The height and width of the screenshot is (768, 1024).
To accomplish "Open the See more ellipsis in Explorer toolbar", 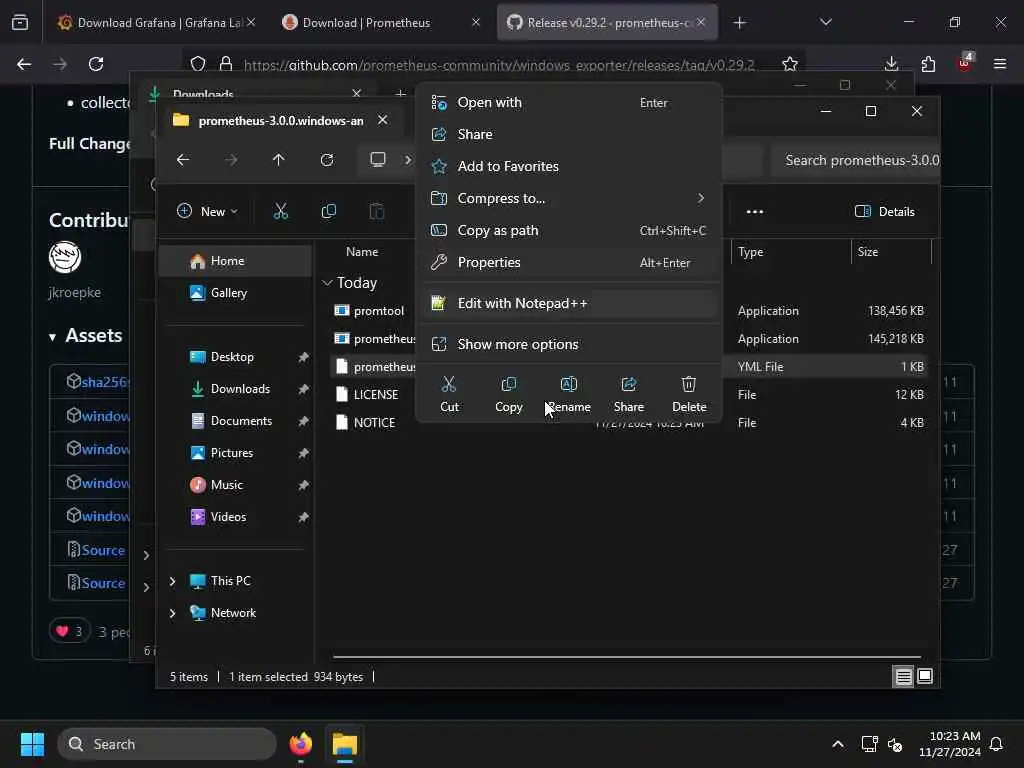I will [754, 211].
